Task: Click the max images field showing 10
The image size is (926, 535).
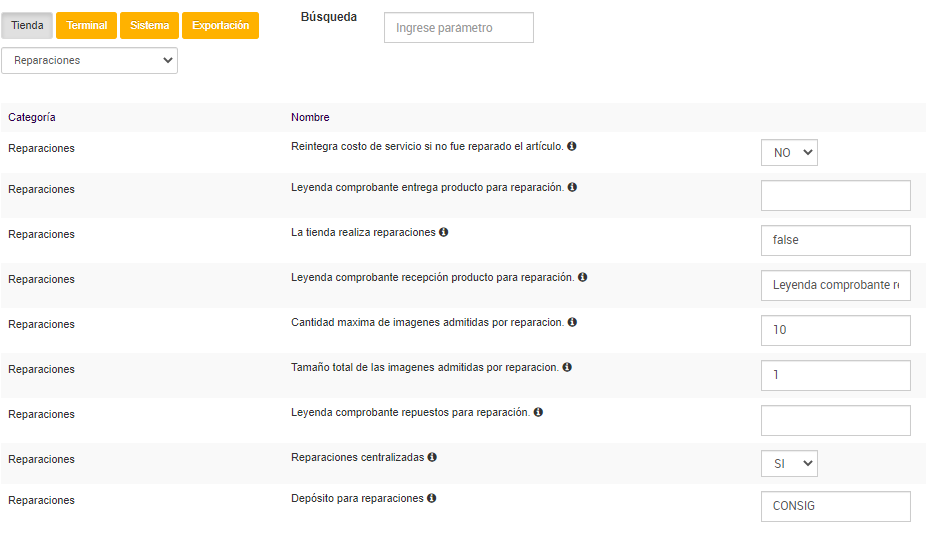Action: coord(835,330)
